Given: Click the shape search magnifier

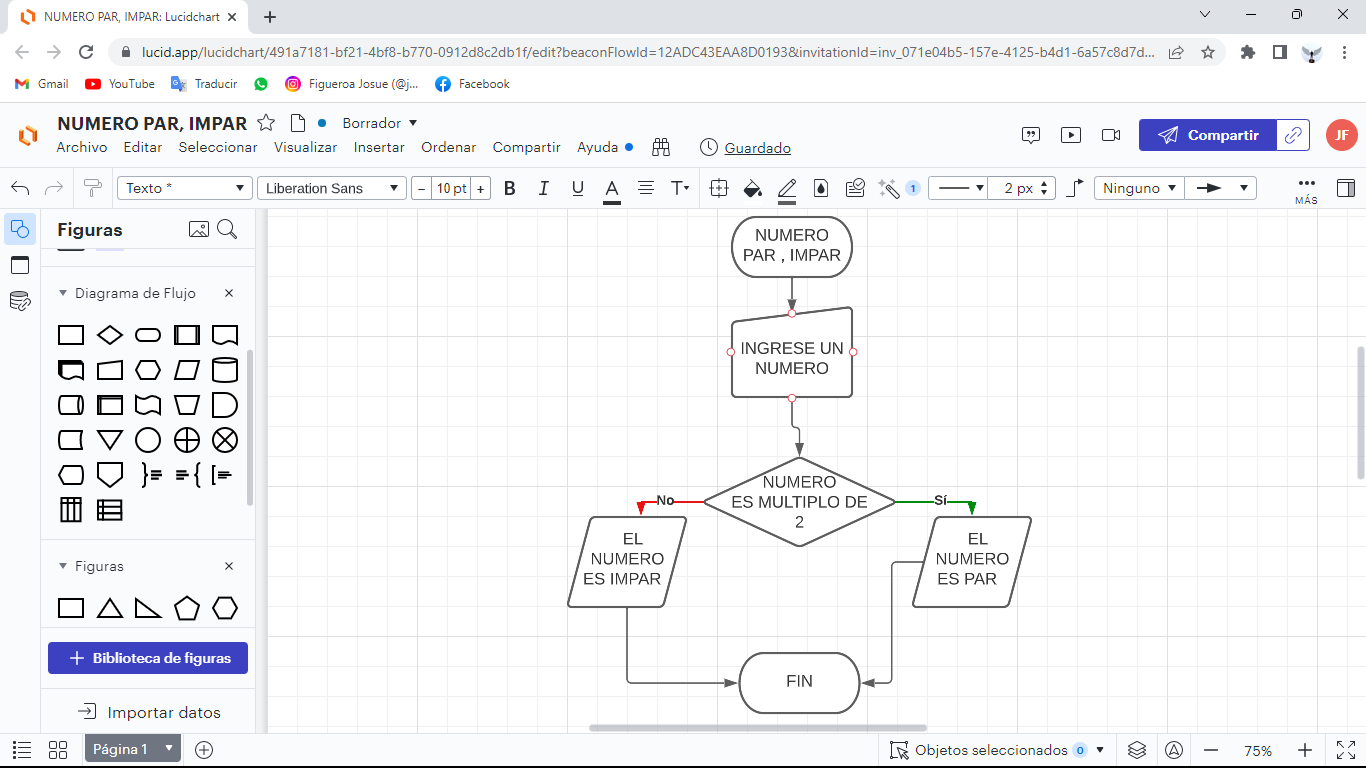Looking at the screenshot, I should click(227, 229).
